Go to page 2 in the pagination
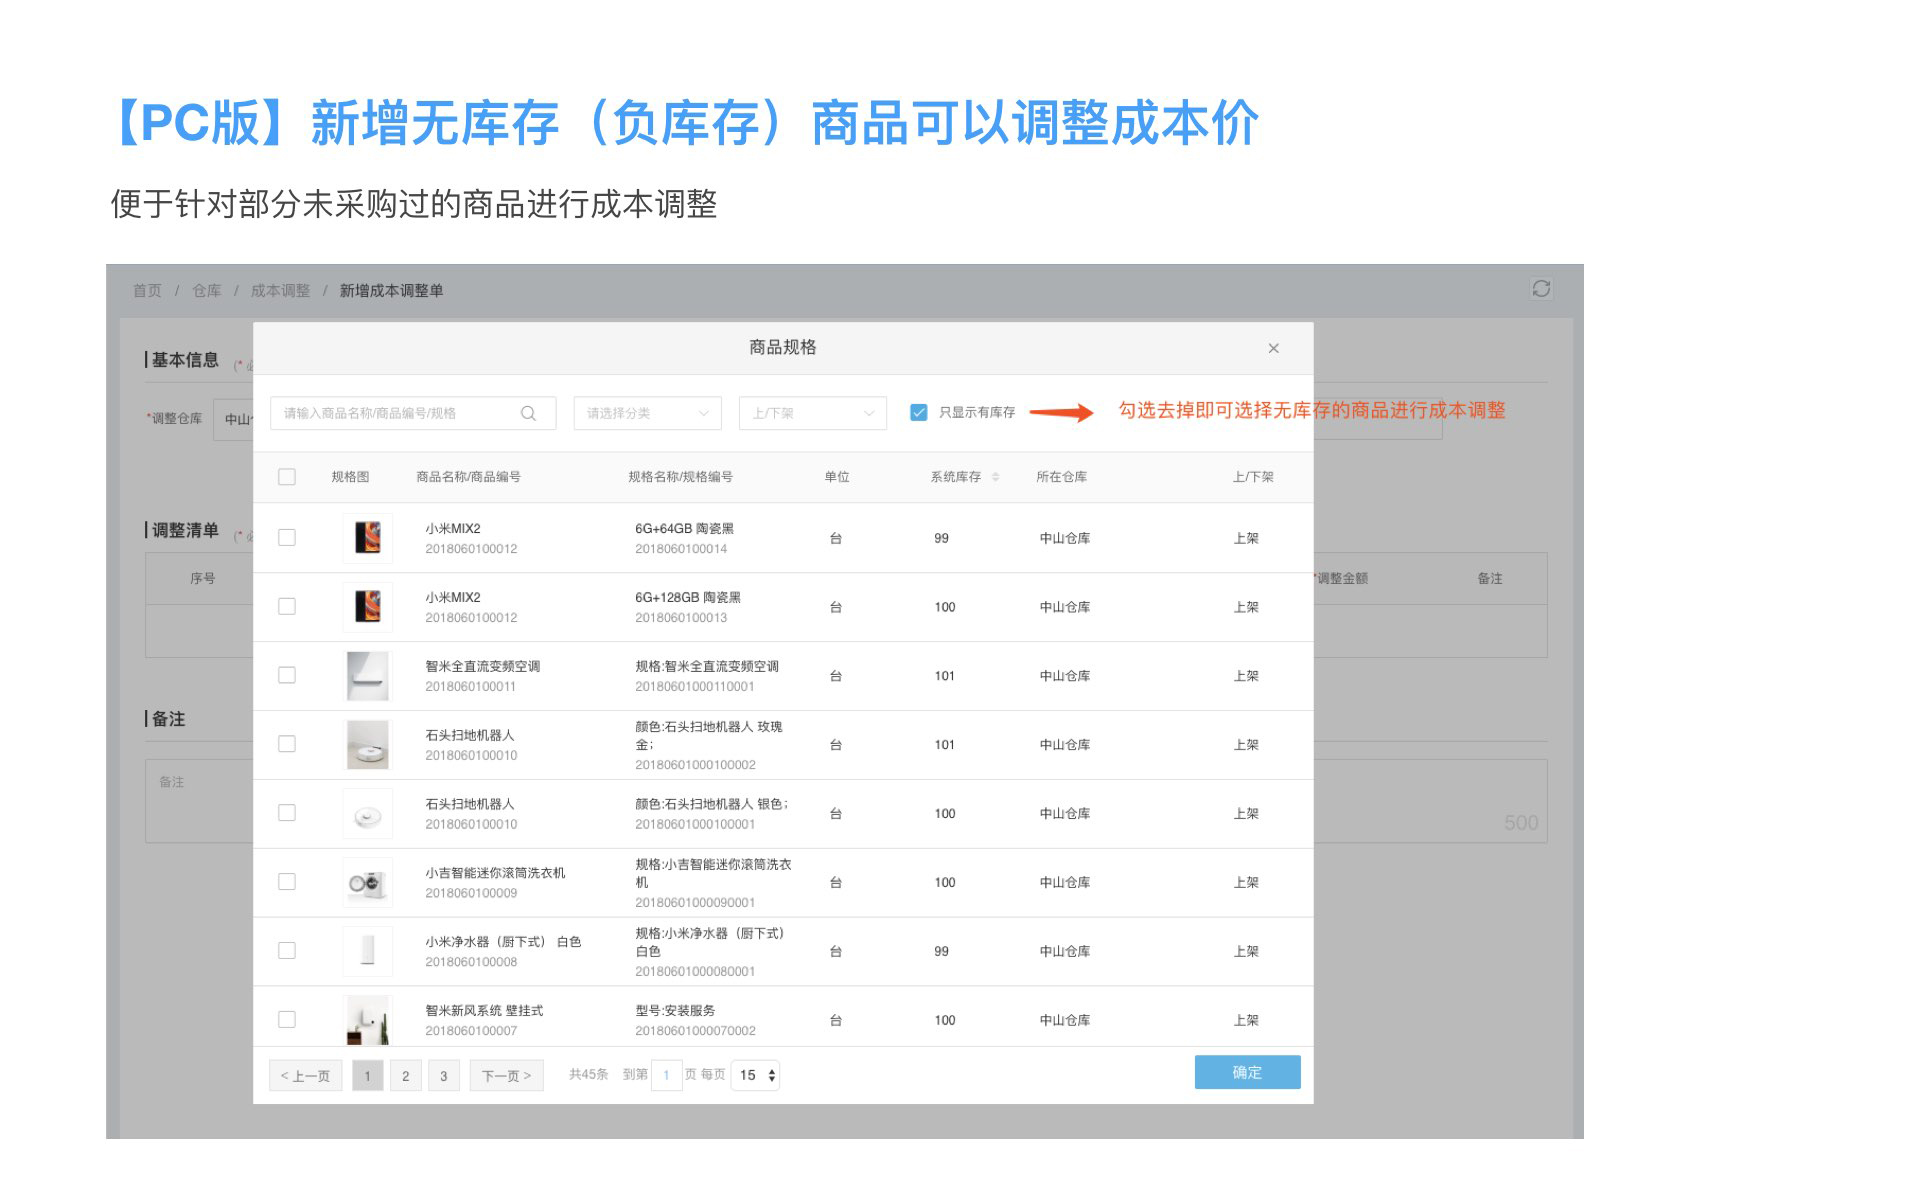1920x1200 pixels. (x=405, y=1075)
